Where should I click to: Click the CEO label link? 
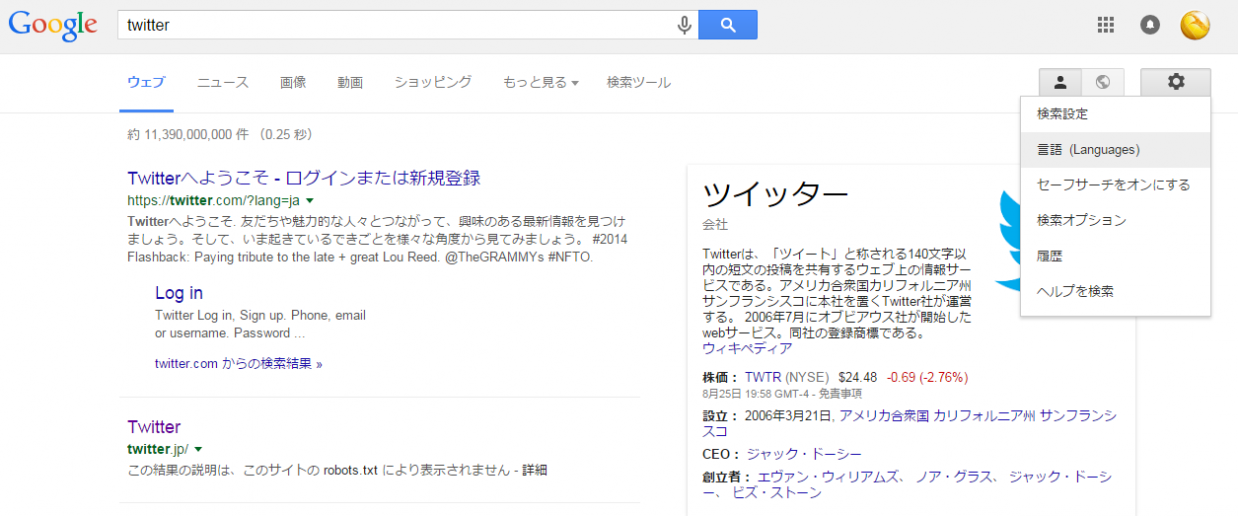721,454
